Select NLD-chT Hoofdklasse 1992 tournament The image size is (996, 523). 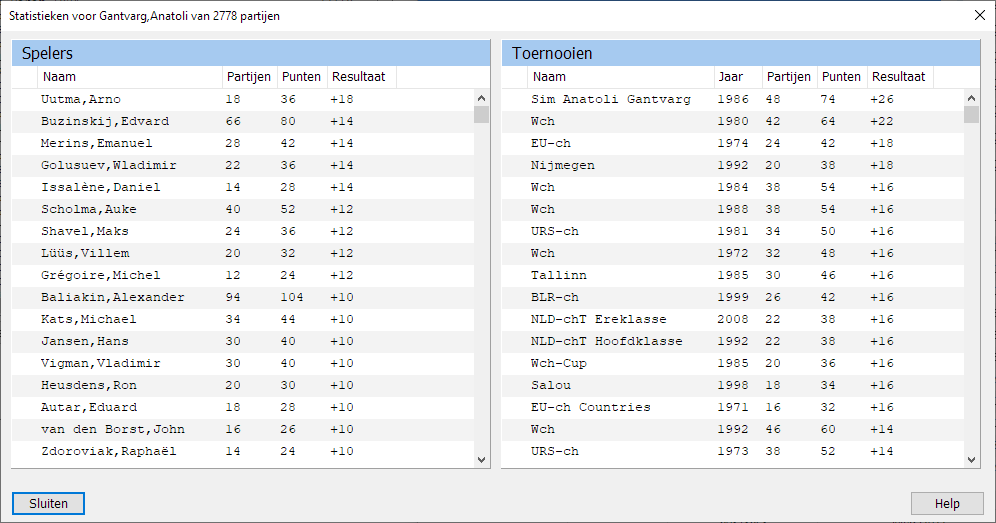(733, 341)
